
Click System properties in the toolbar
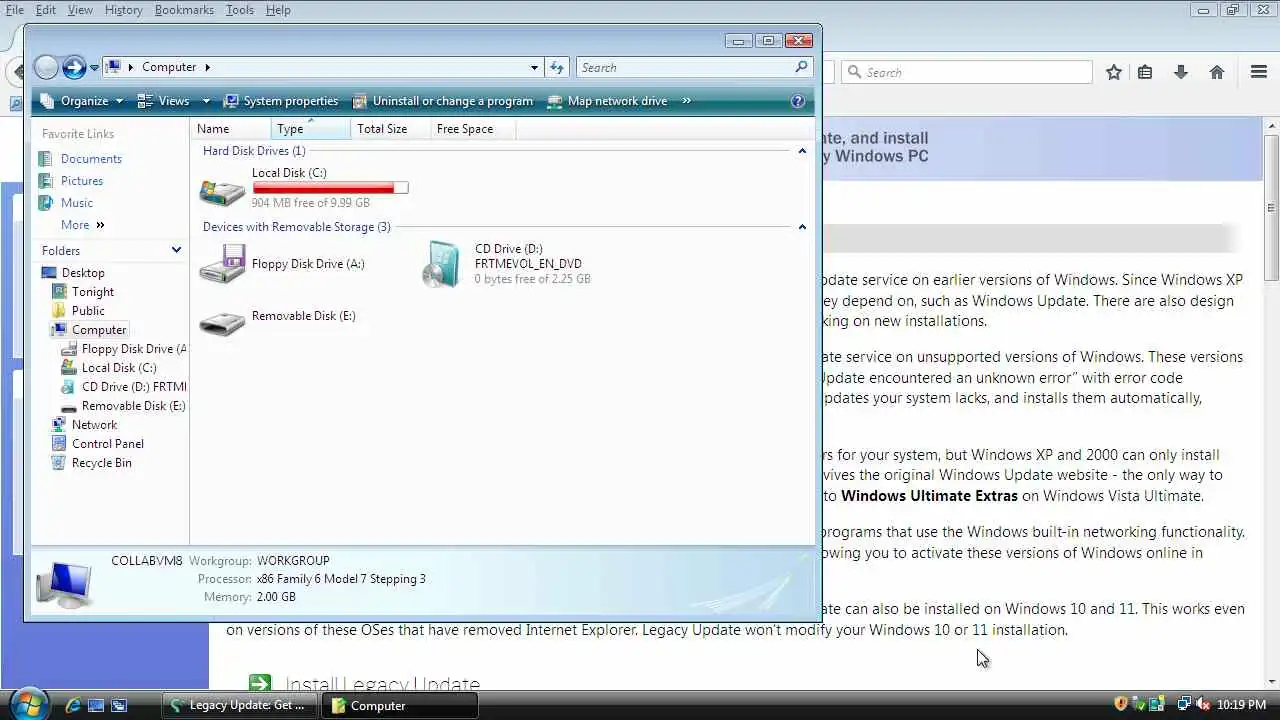coord(281,101)
